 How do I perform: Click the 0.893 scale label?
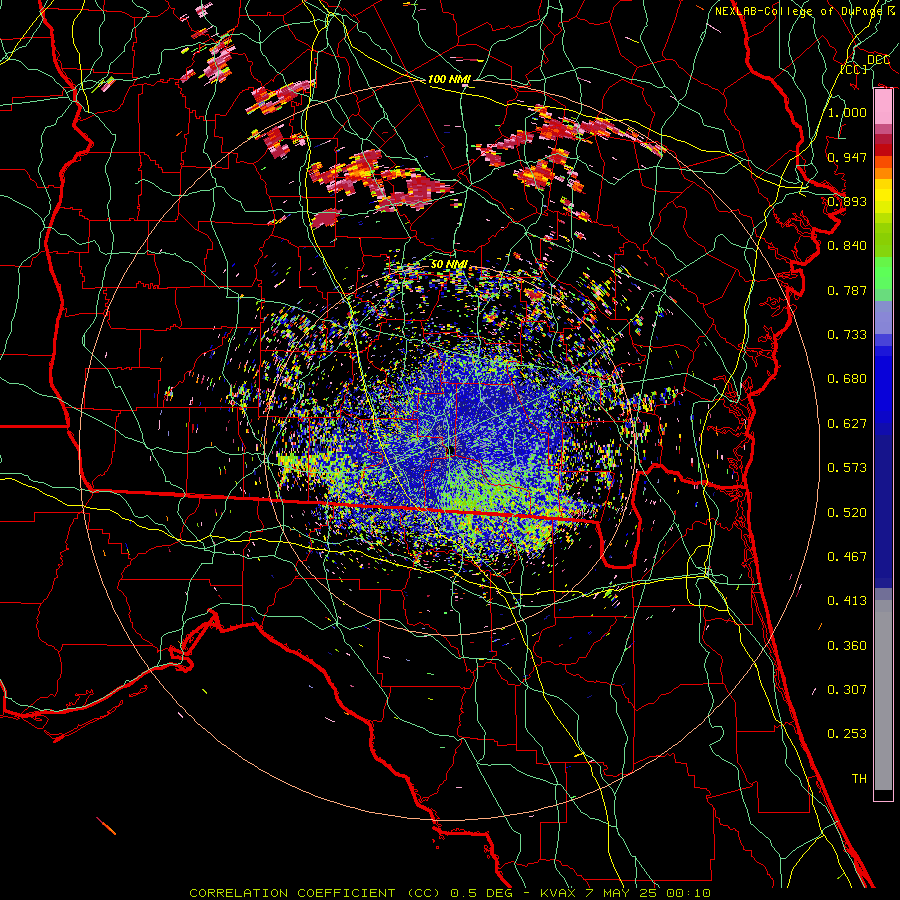click(x=847, y=201)
